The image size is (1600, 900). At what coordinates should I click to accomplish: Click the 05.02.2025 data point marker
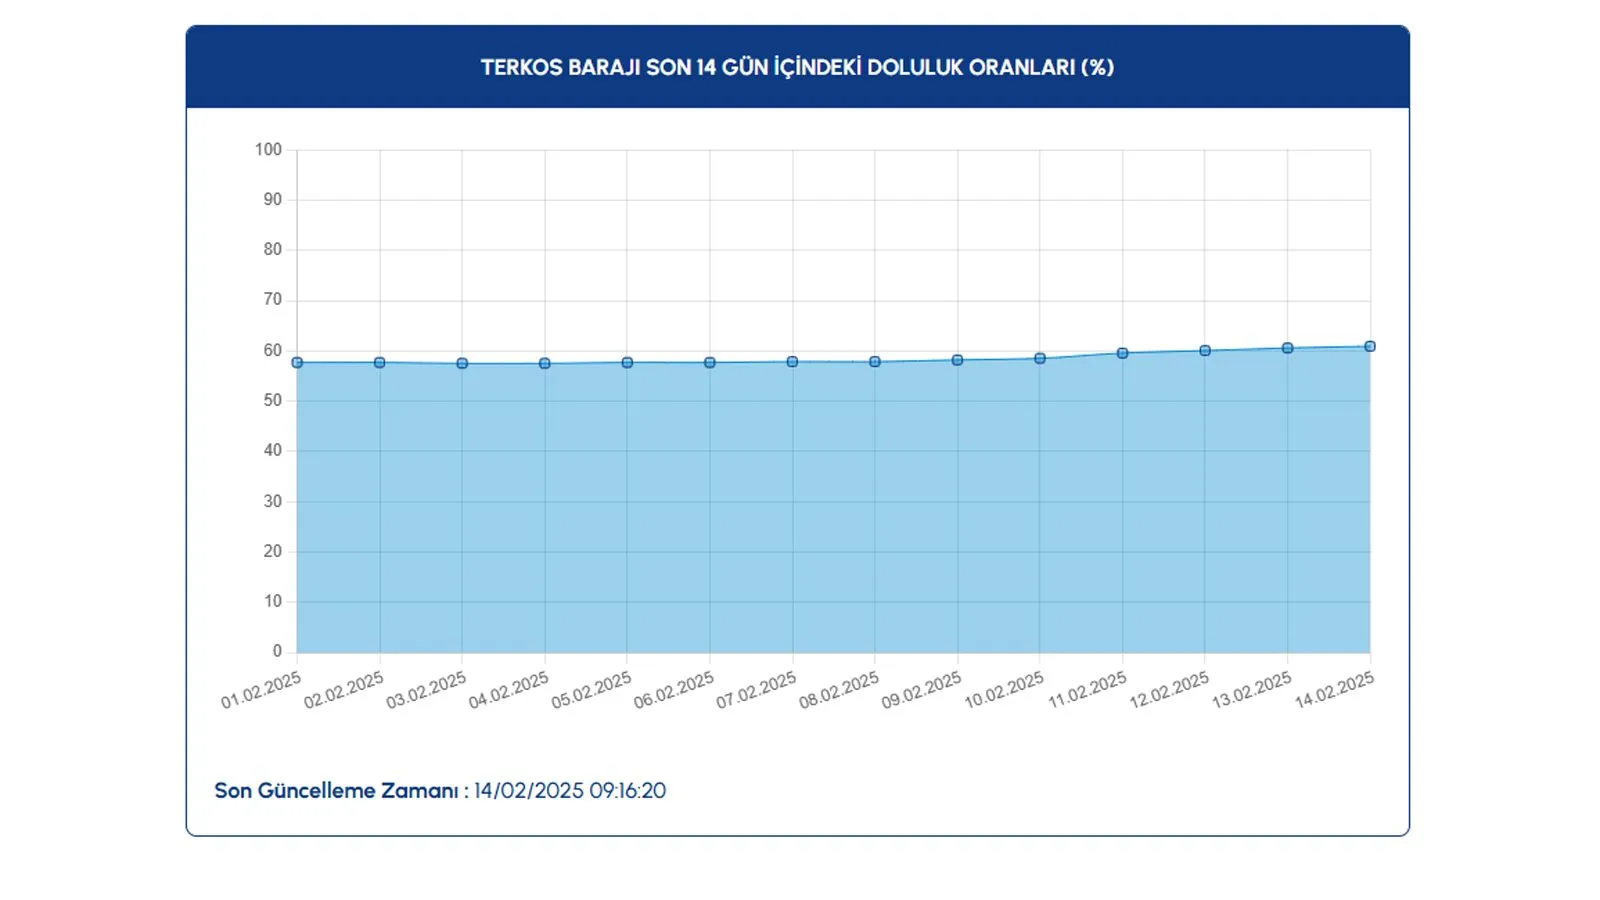[x=627, y=363]
